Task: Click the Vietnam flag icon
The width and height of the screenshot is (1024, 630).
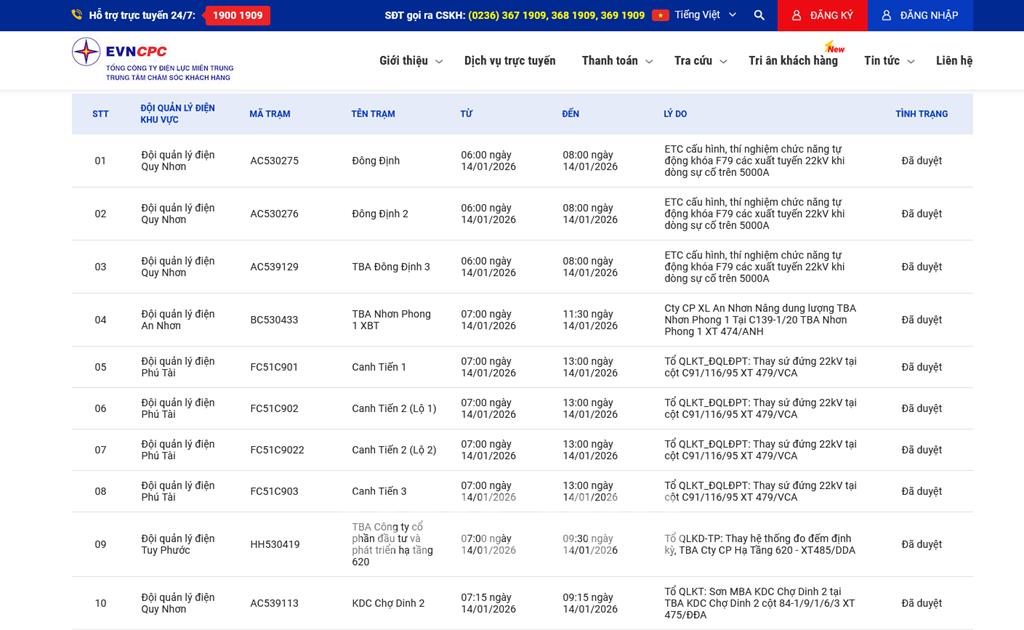Action: (x=660, y=15)
